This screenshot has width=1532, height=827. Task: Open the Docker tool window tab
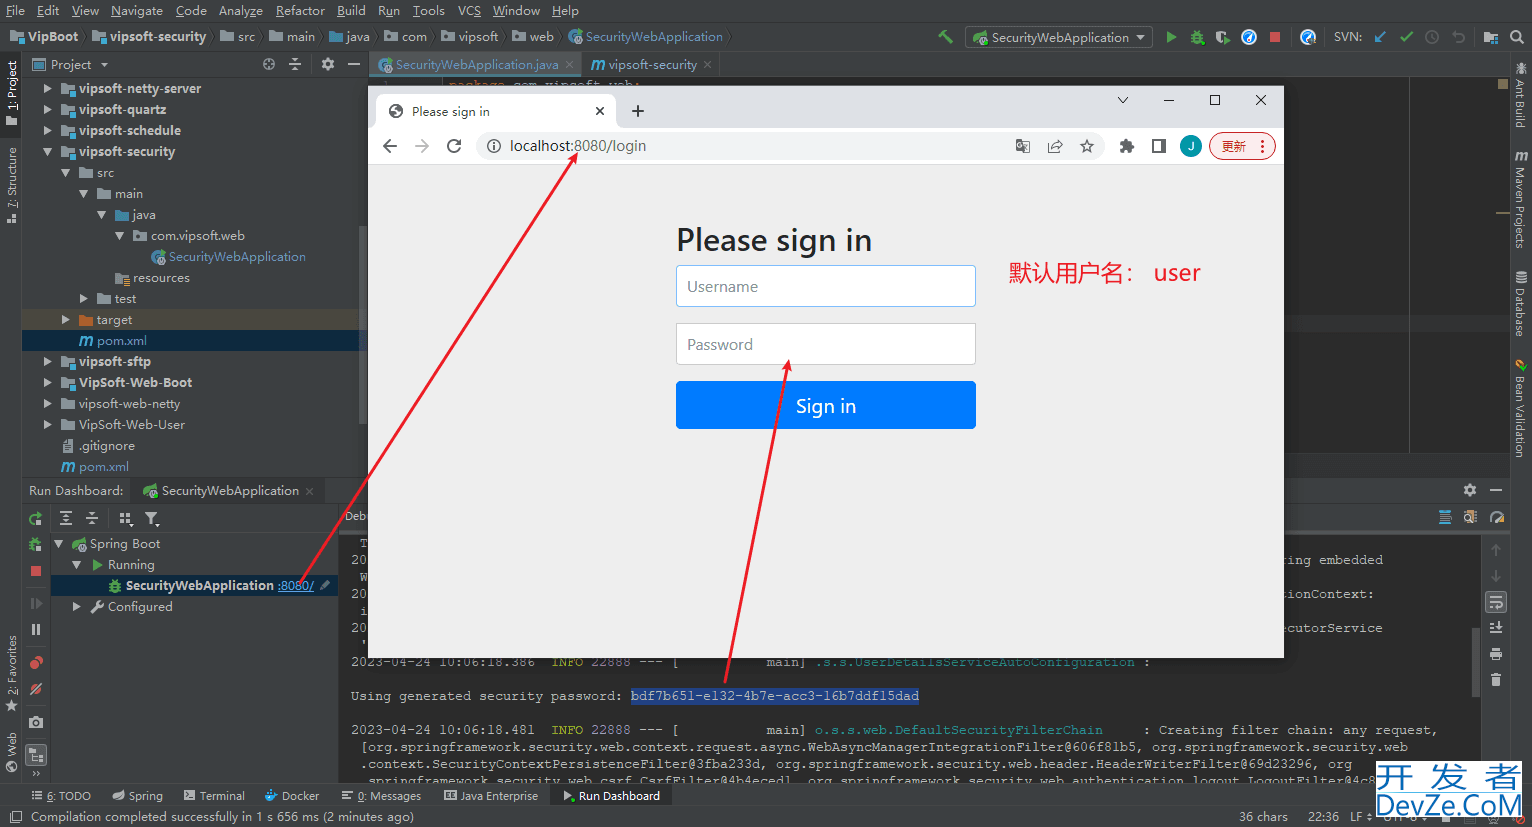(x=292, y=796)
